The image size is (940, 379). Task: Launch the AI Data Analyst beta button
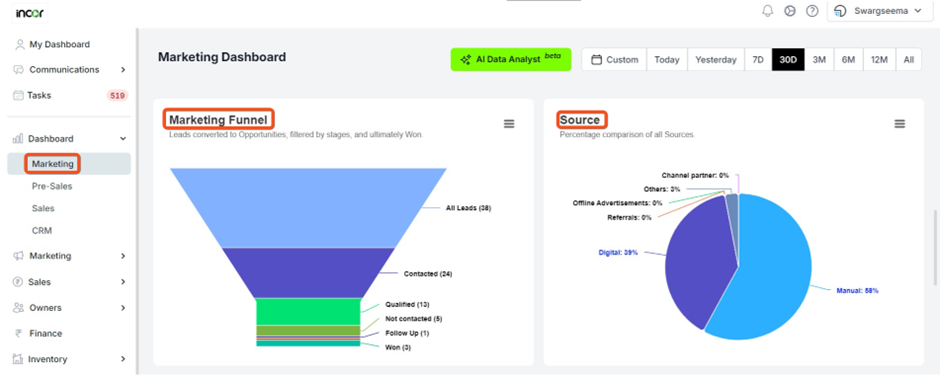click(511, 60)
